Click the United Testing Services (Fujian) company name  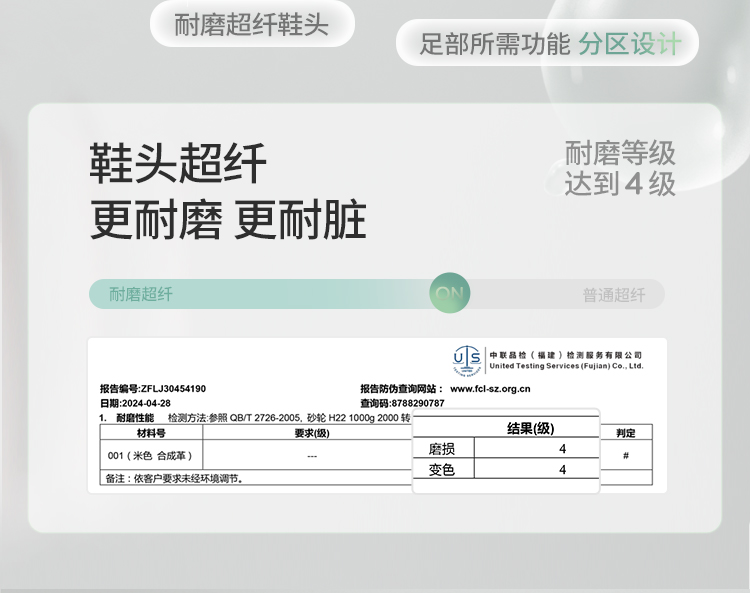pos(566,366)
